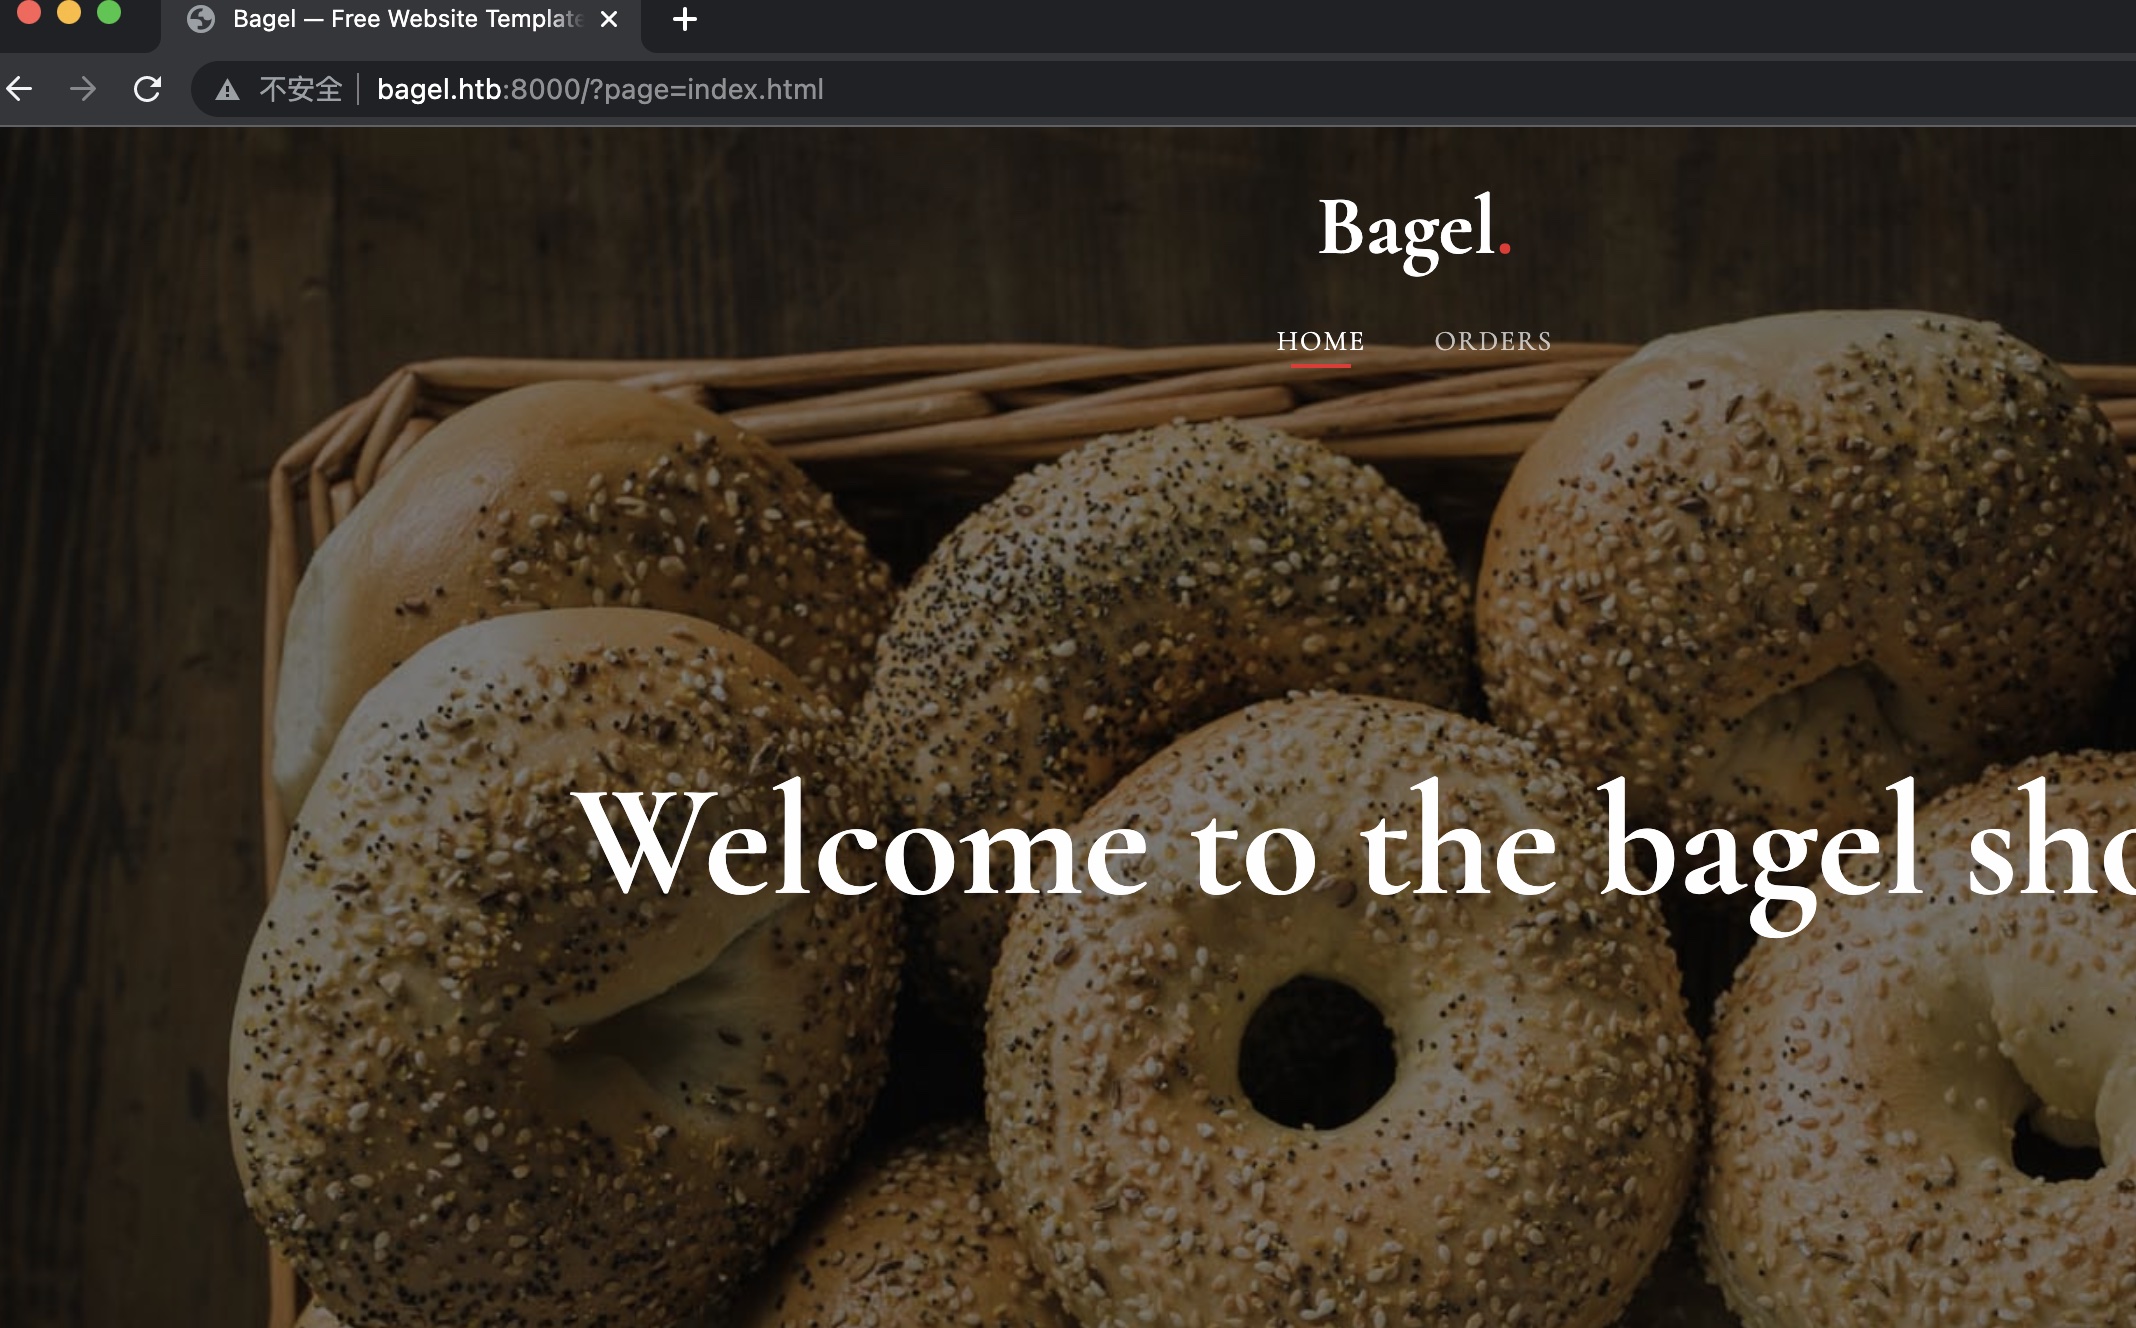Screen dimensions: 2136x1328
Task: Click the Bagel site logo
Action: point(1414,229)
